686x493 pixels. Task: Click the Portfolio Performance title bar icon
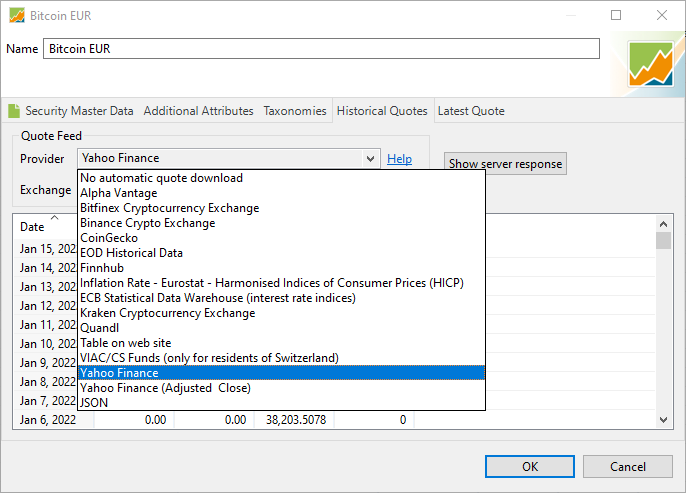(17, 15)
